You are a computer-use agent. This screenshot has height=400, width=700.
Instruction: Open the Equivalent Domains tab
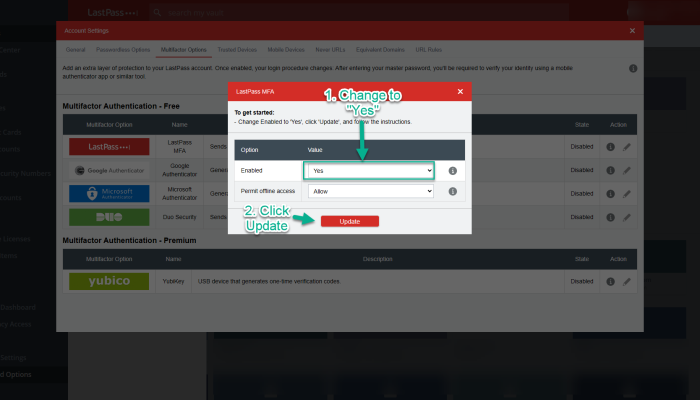point(380,50)
